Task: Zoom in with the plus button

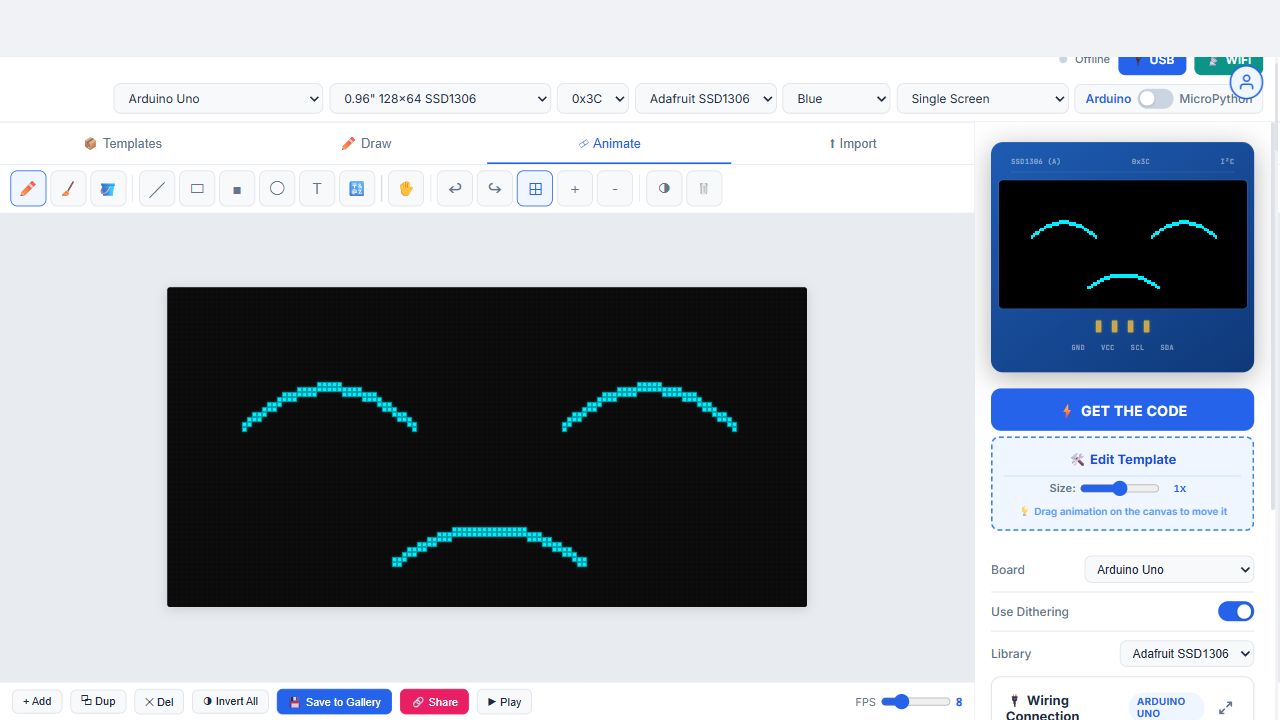Action: (575, 188)
